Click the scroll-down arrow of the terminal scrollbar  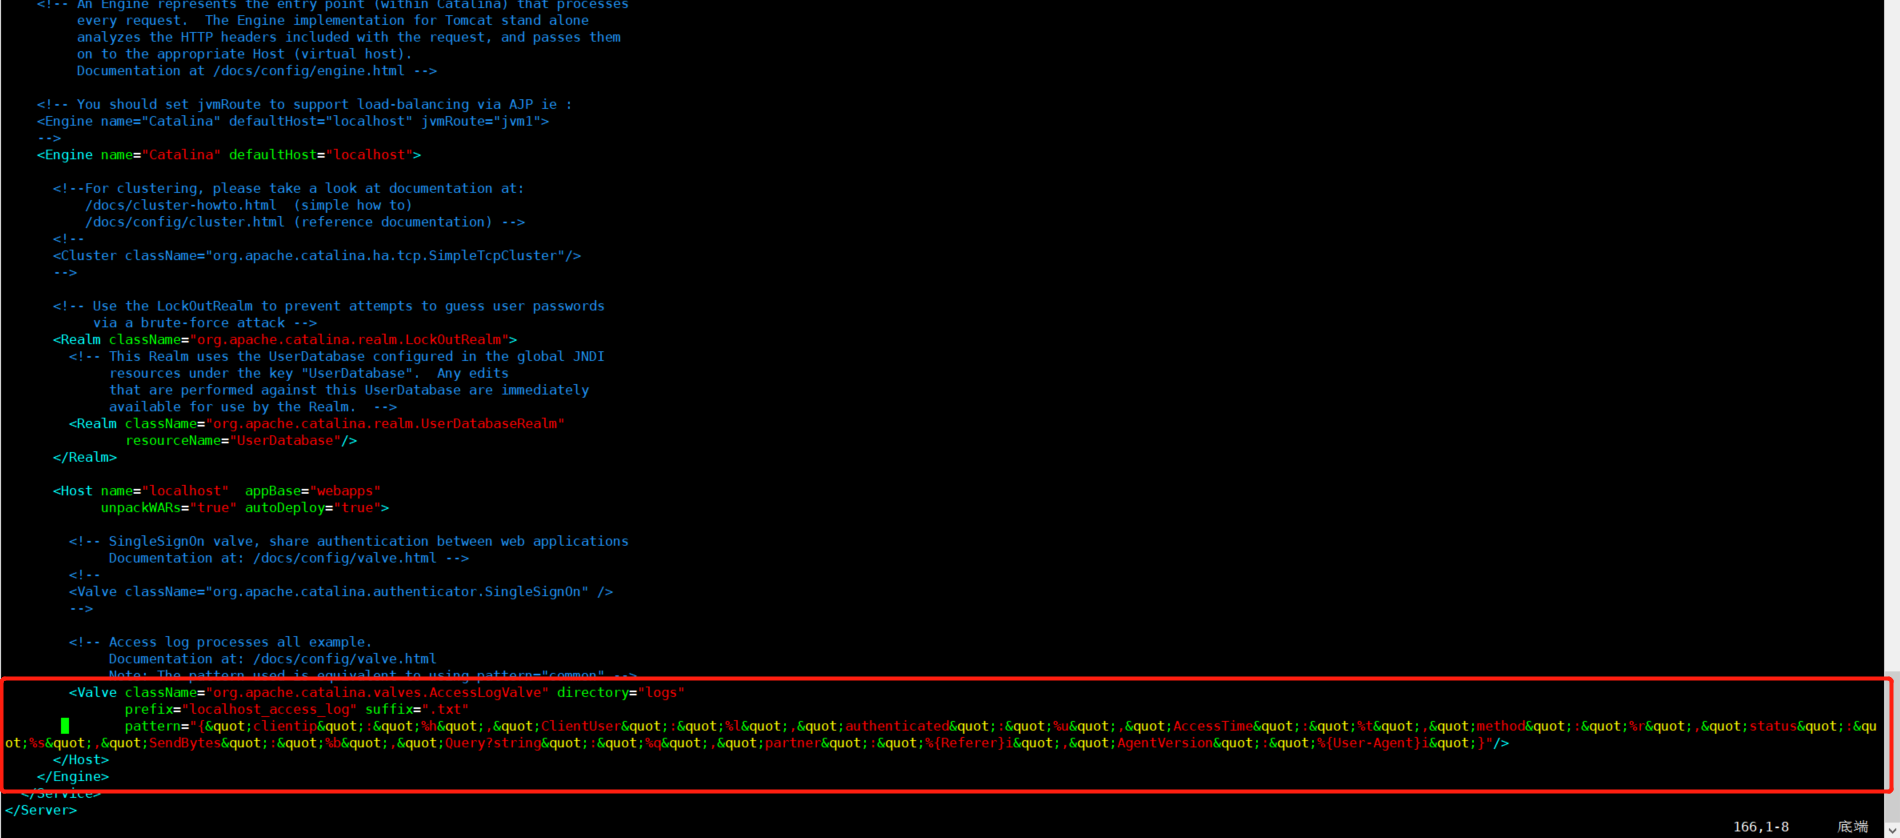[x=1892, y=829]
